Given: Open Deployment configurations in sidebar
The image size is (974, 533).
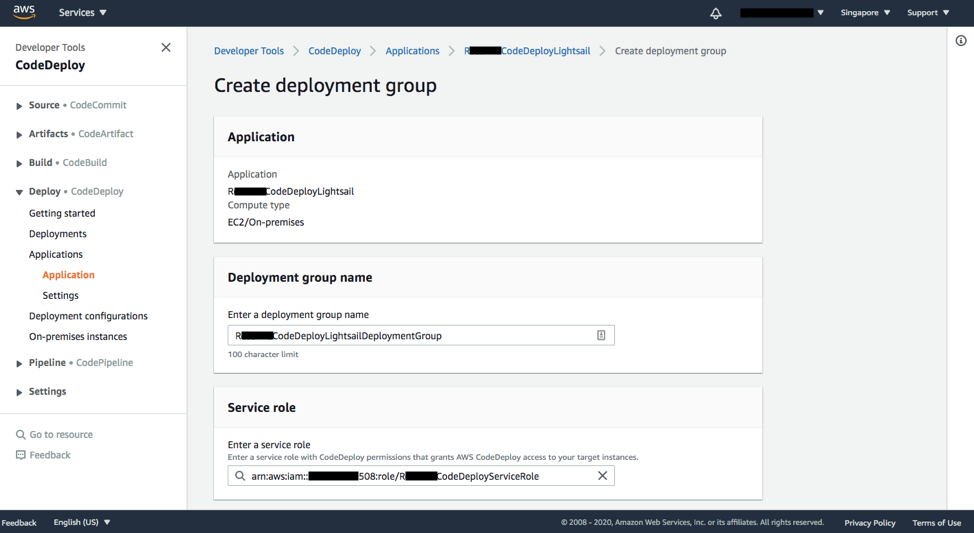Looking at the screenshot, I should (x=88, y=316).
